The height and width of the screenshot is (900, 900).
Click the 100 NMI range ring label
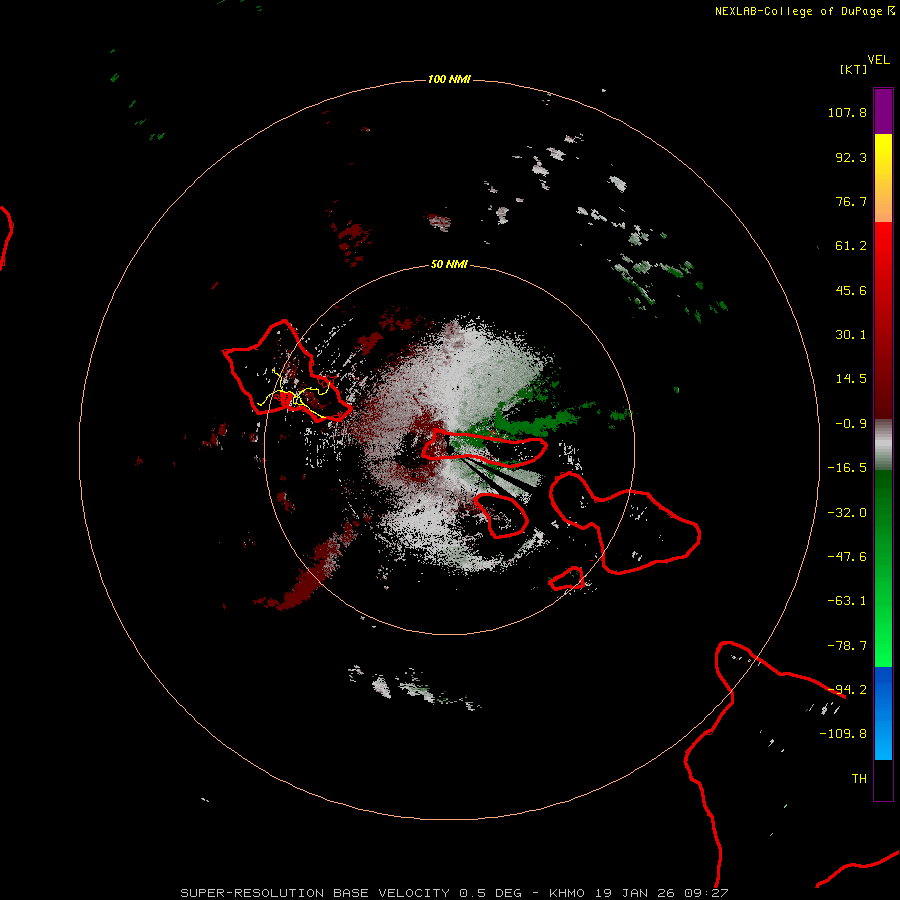(x=449, y=79)
